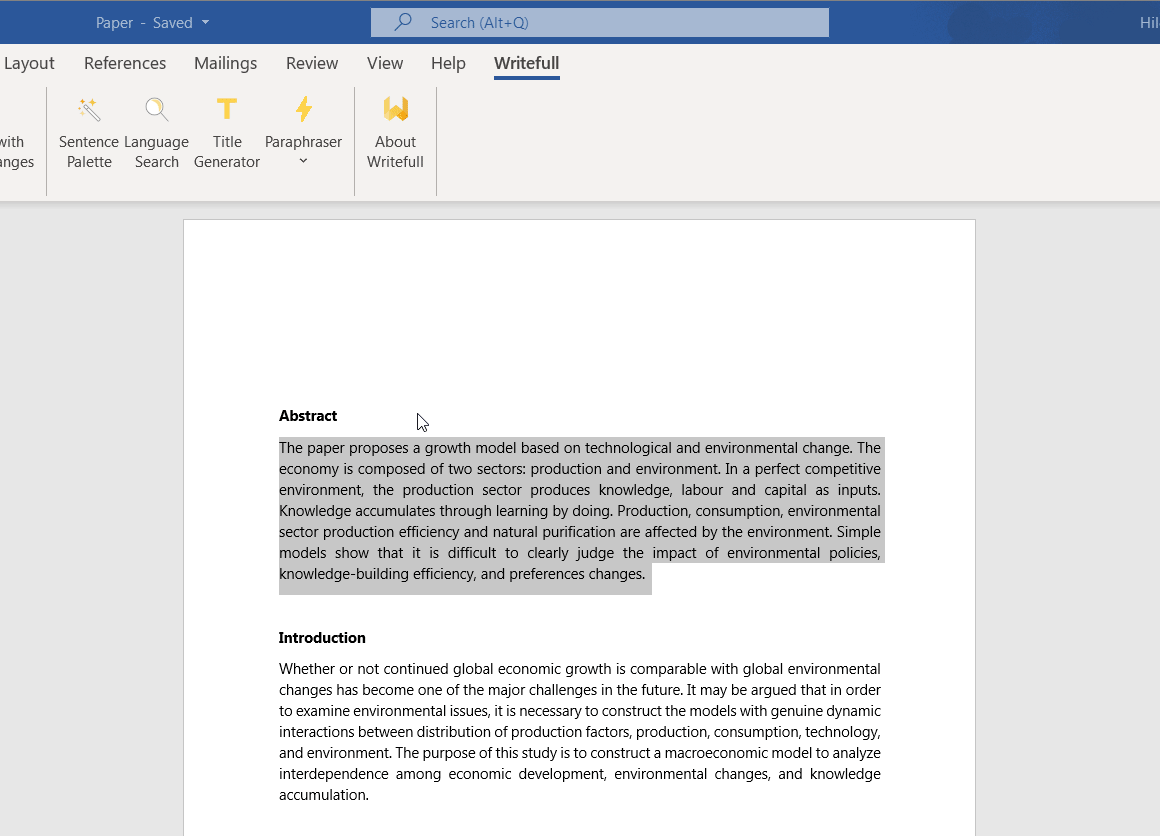This screenshot has height=836, width=1160.
Task: Click the Introduction heading in the document
Action: [x=322, y=637]
